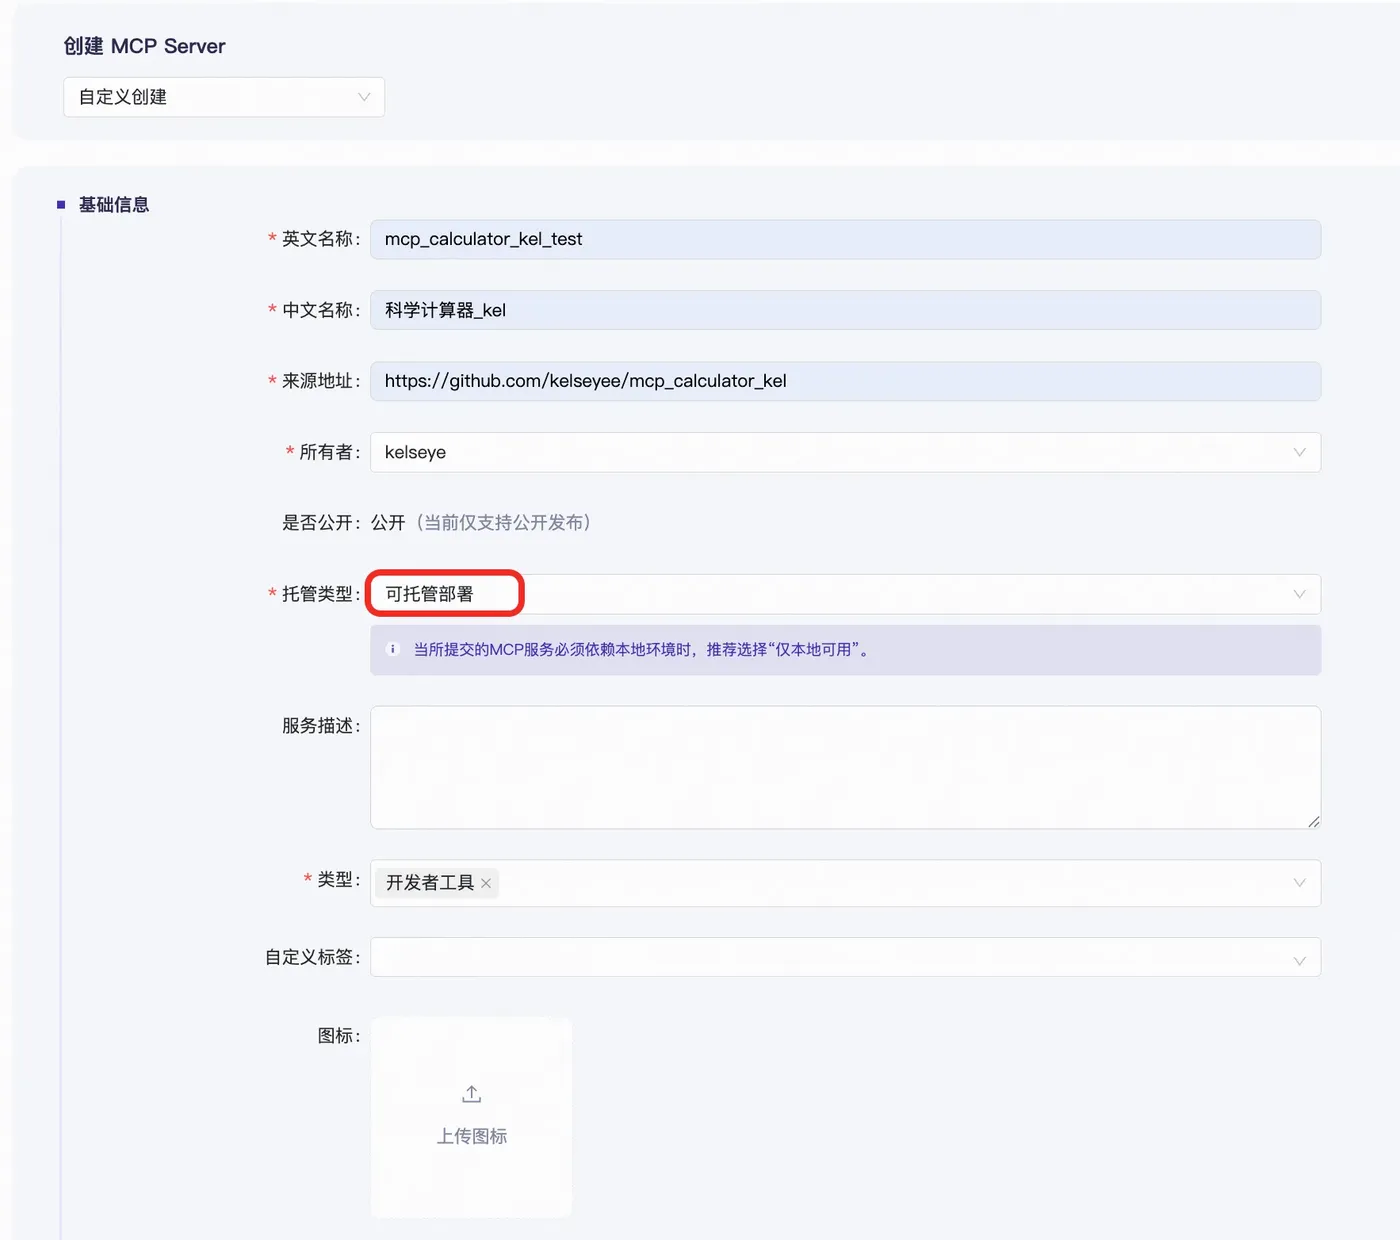Click the 仅本地可用 notice banner text
This screenshot has width=1400, height=1240.
641,650
